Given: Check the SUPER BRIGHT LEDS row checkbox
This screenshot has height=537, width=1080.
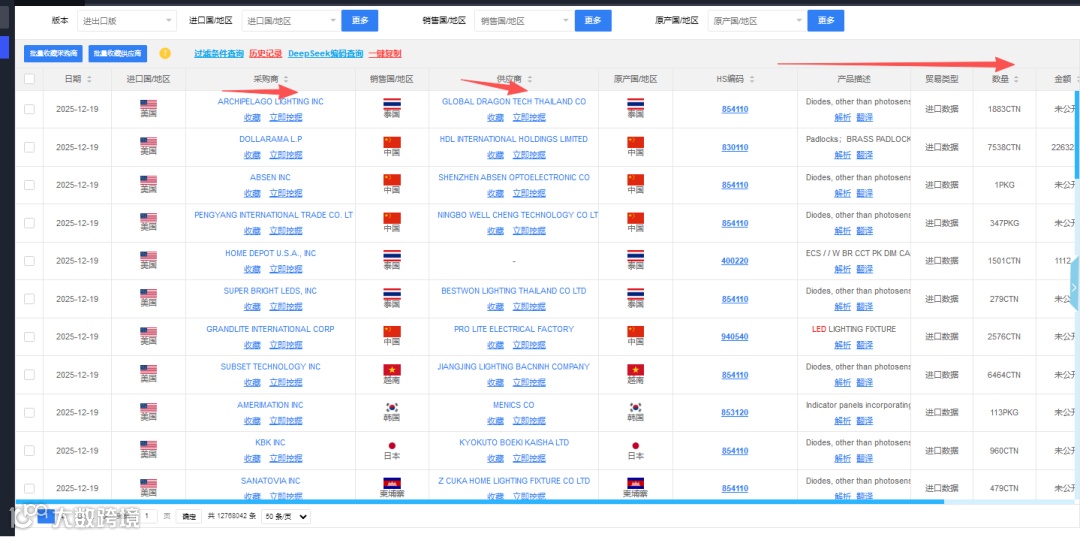Looking at the screenshot, I should coord(29,299).
